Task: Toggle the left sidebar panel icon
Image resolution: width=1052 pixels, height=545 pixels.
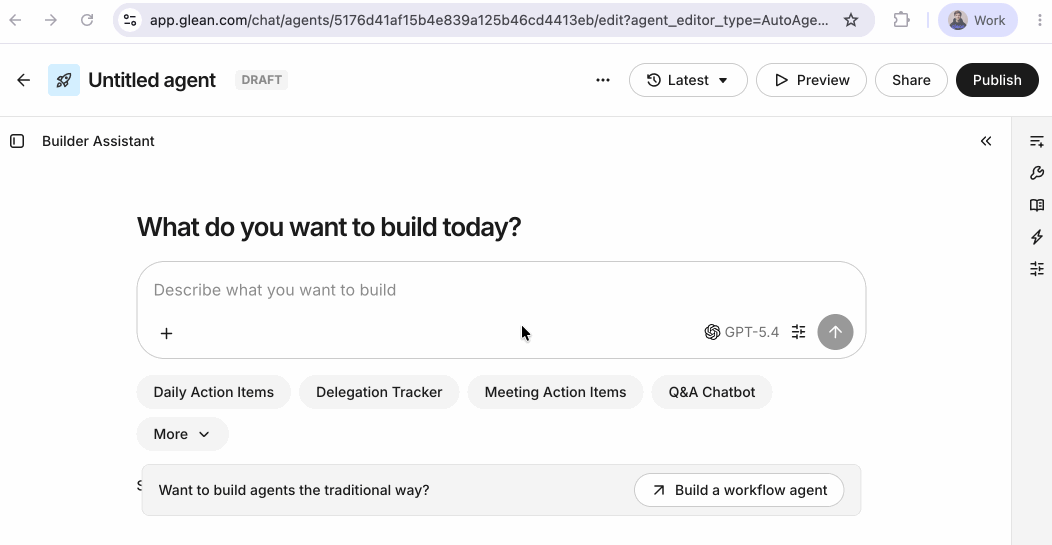Action: click(x=17, y=141)
